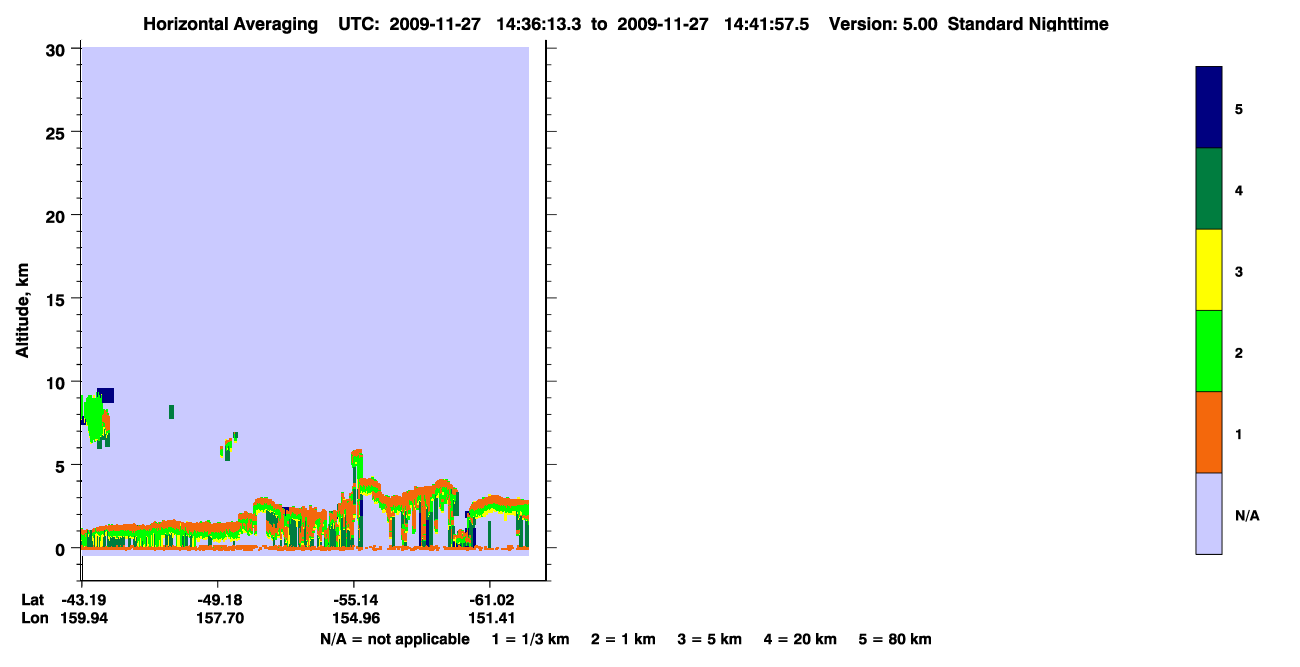Screen dimensions: 1300x667
Task: Click the 'N/A = not applicable' legend text
Action: (394, 639)
